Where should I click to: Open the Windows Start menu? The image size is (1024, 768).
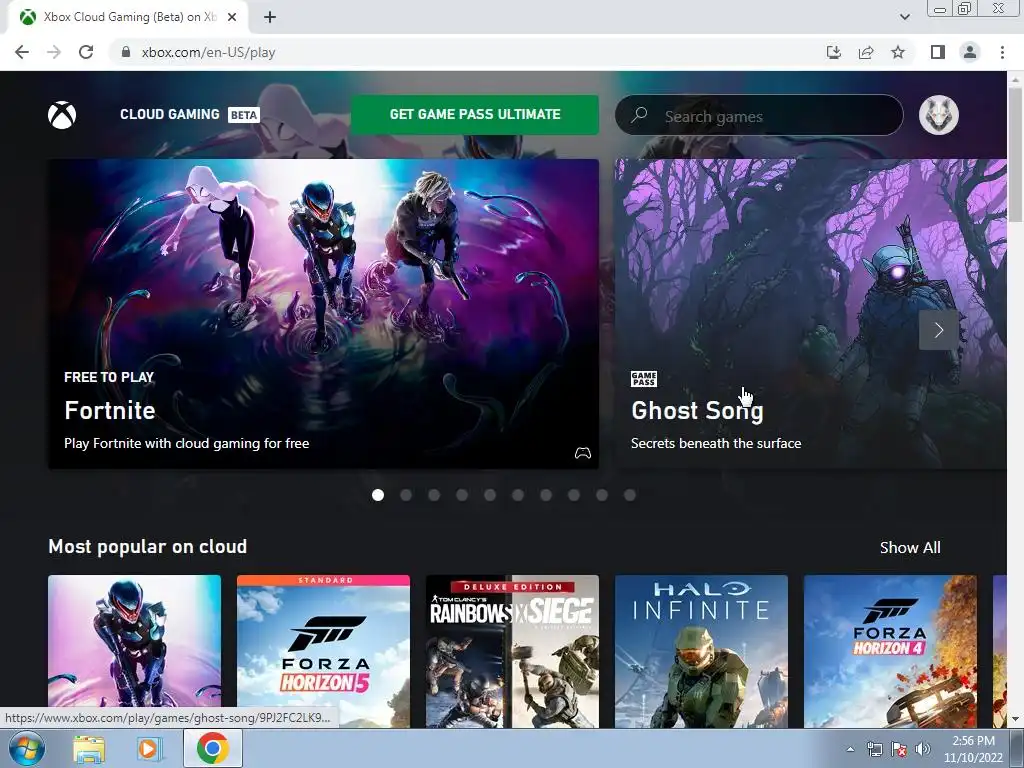pos(27,748)
